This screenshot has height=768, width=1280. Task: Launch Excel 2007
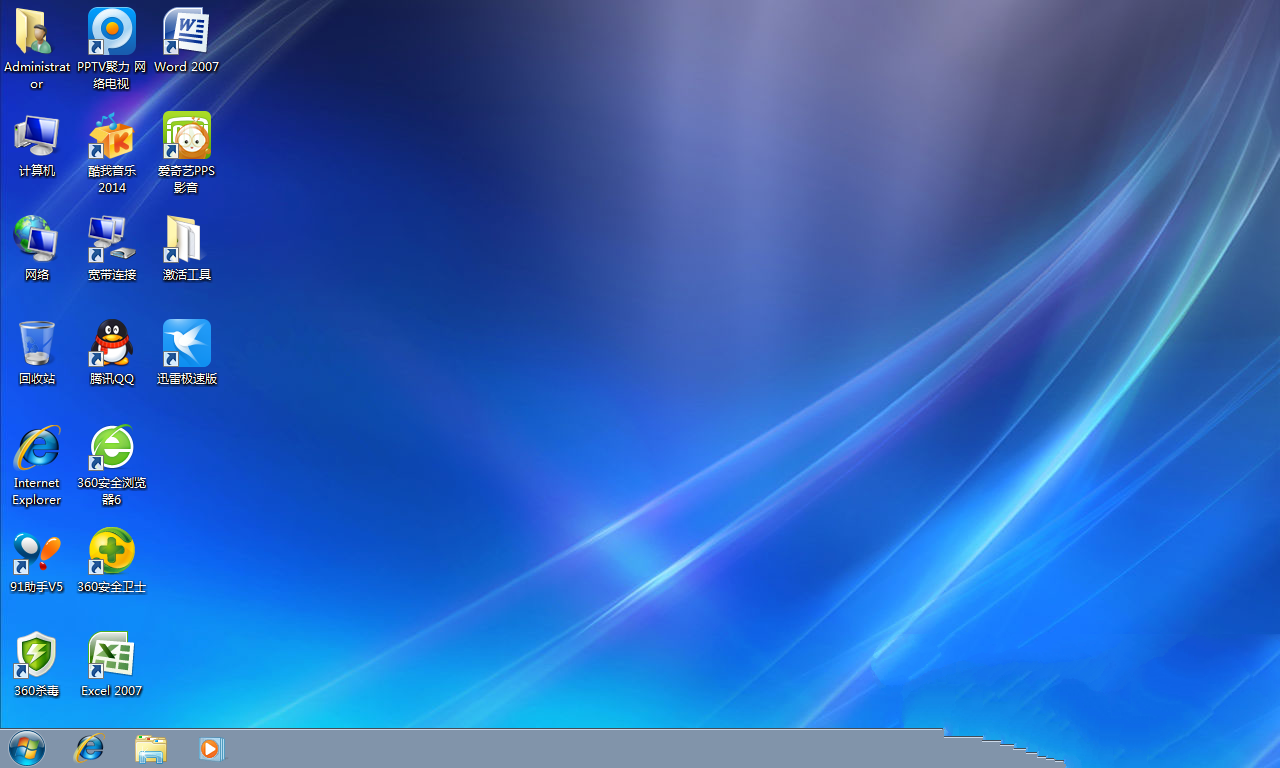point(111,655)
